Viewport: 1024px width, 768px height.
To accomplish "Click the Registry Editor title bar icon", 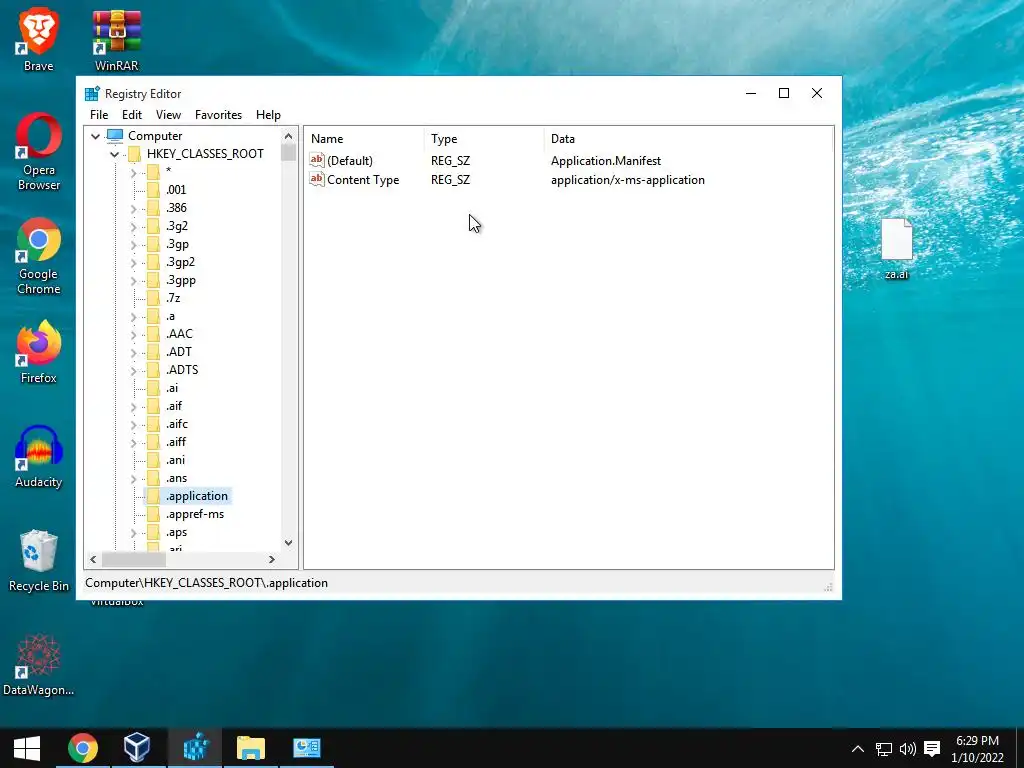I will (92, 93).
